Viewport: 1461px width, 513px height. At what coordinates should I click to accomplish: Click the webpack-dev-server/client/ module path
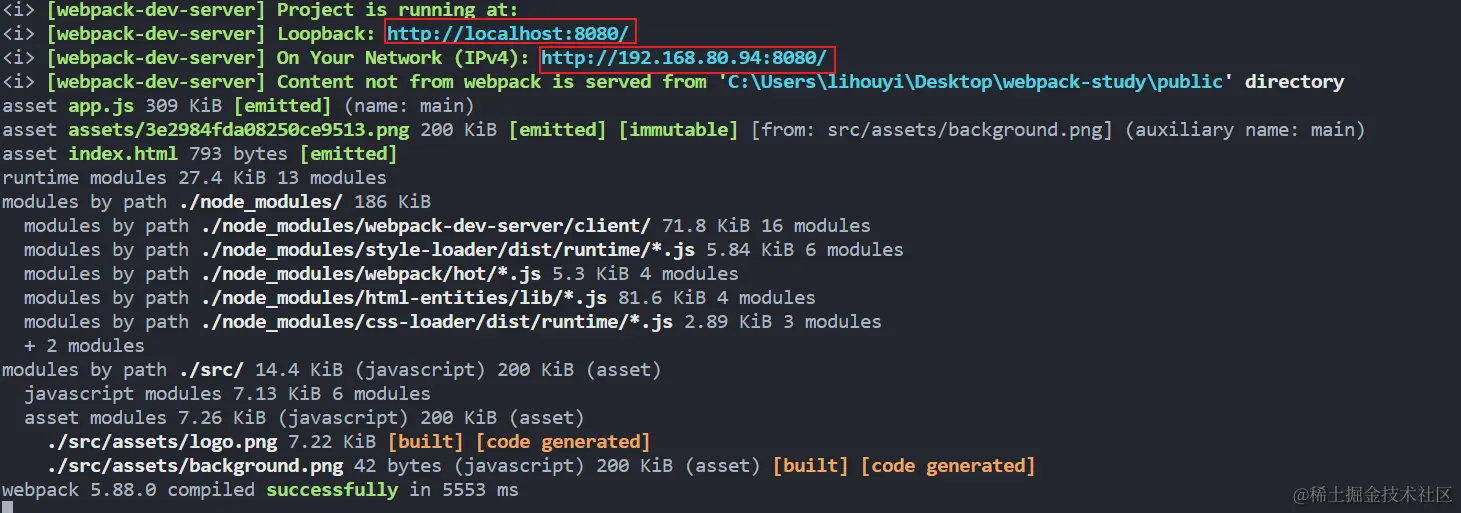tap(423, 226)
